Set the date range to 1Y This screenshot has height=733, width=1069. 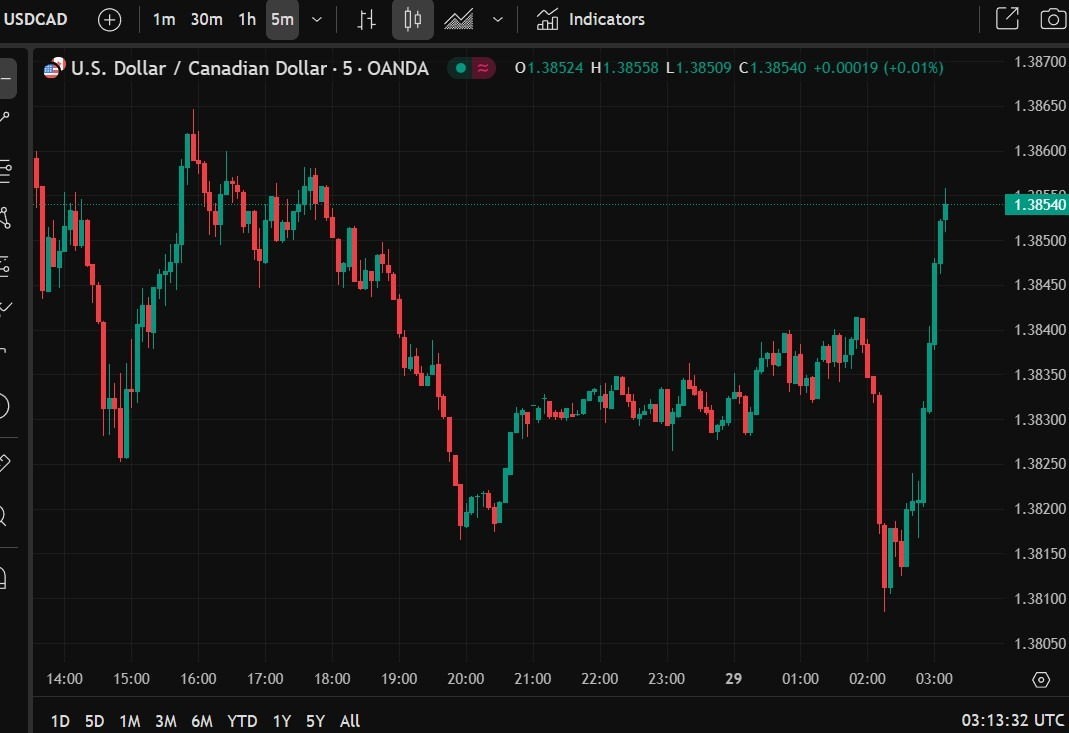282,721
